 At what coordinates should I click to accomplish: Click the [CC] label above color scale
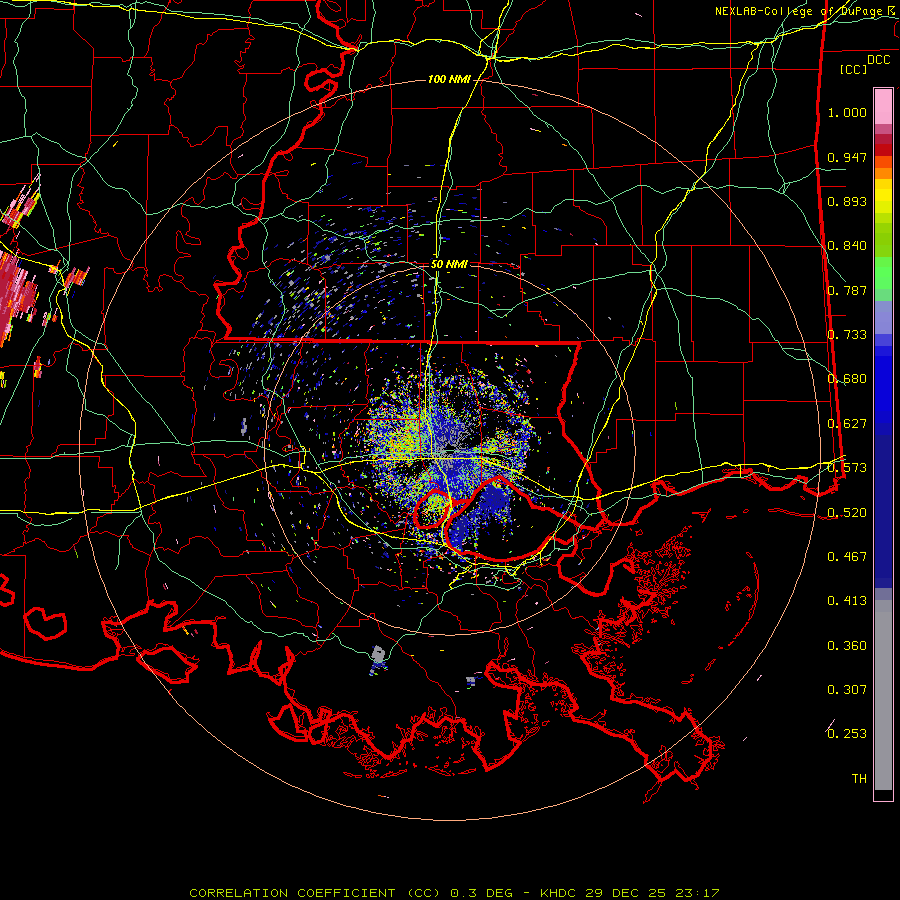[854, 69]
